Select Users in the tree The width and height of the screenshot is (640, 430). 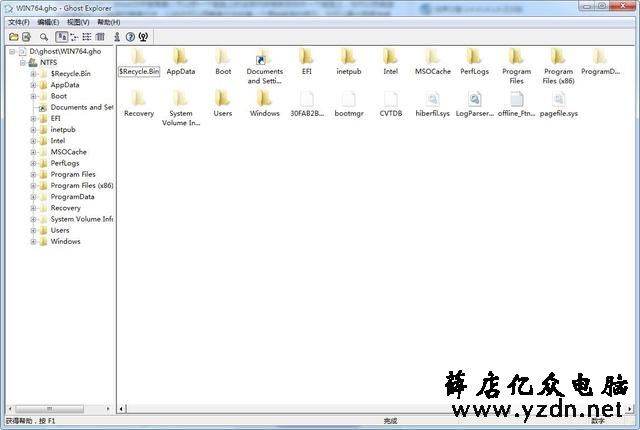click(x=60, y=231)
